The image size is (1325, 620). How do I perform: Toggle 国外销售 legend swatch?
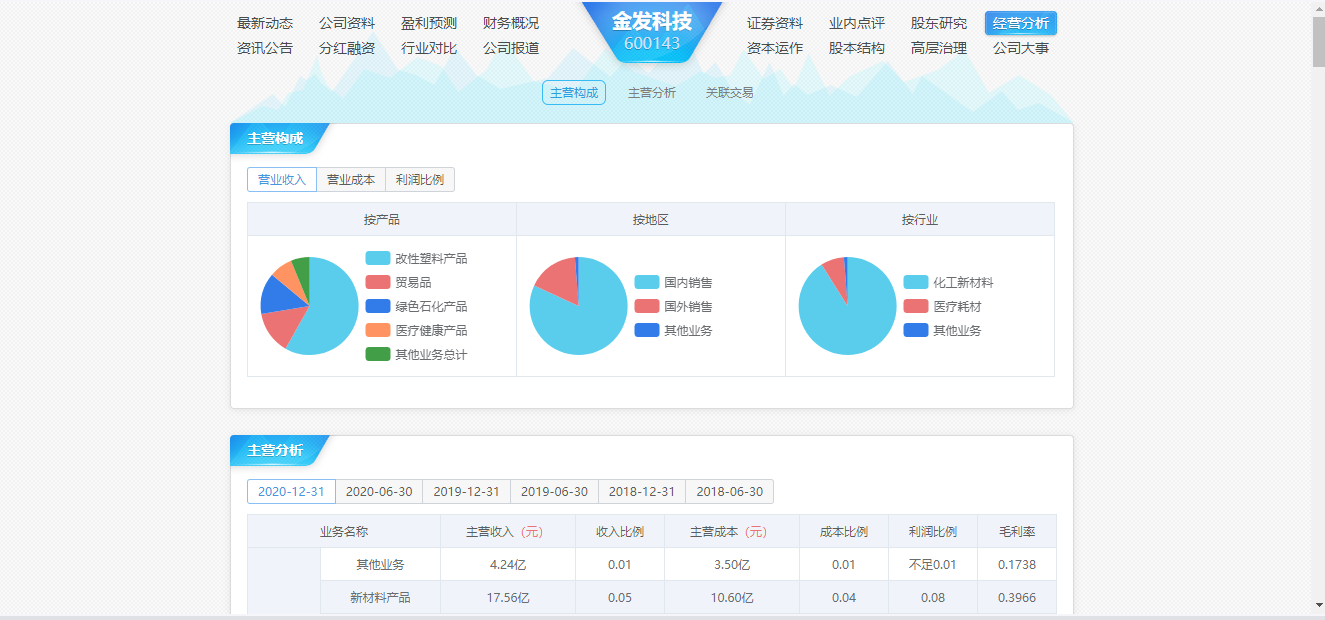(647, 306)
